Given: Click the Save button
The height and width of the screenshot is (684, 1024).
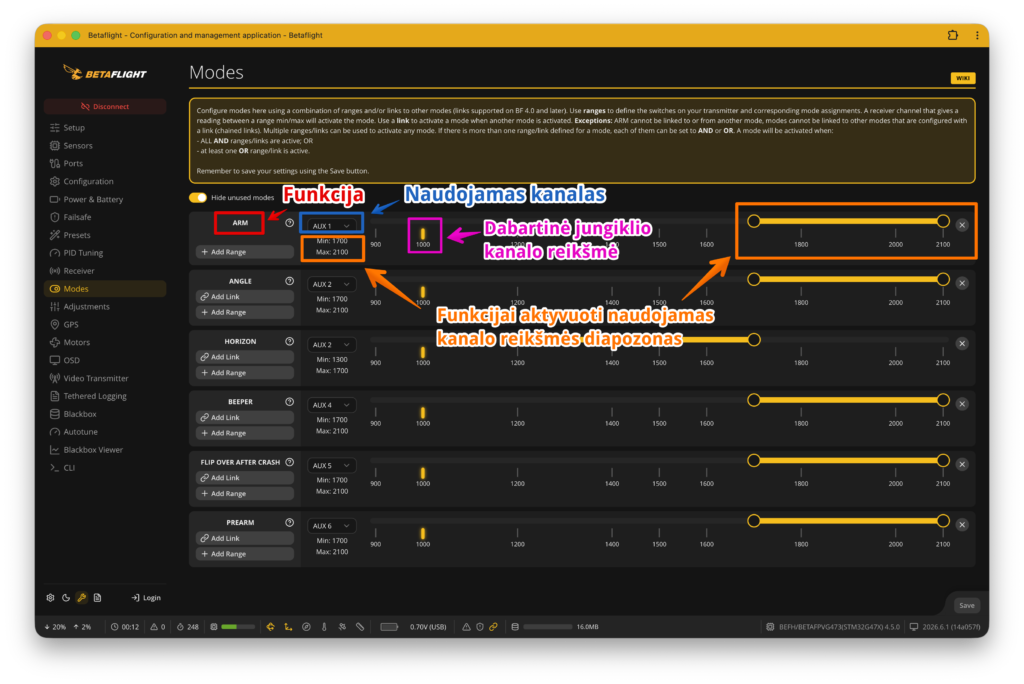Looking at the screenshot, I should (967, 606).
